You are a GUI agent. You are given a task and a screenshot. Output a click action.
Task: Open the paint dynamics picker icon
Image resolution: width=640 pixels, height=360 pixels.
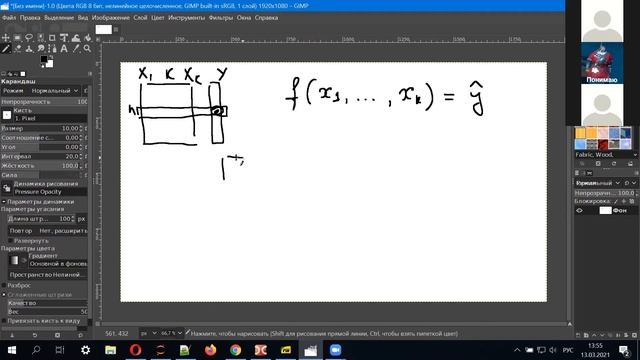coord(7,188)
